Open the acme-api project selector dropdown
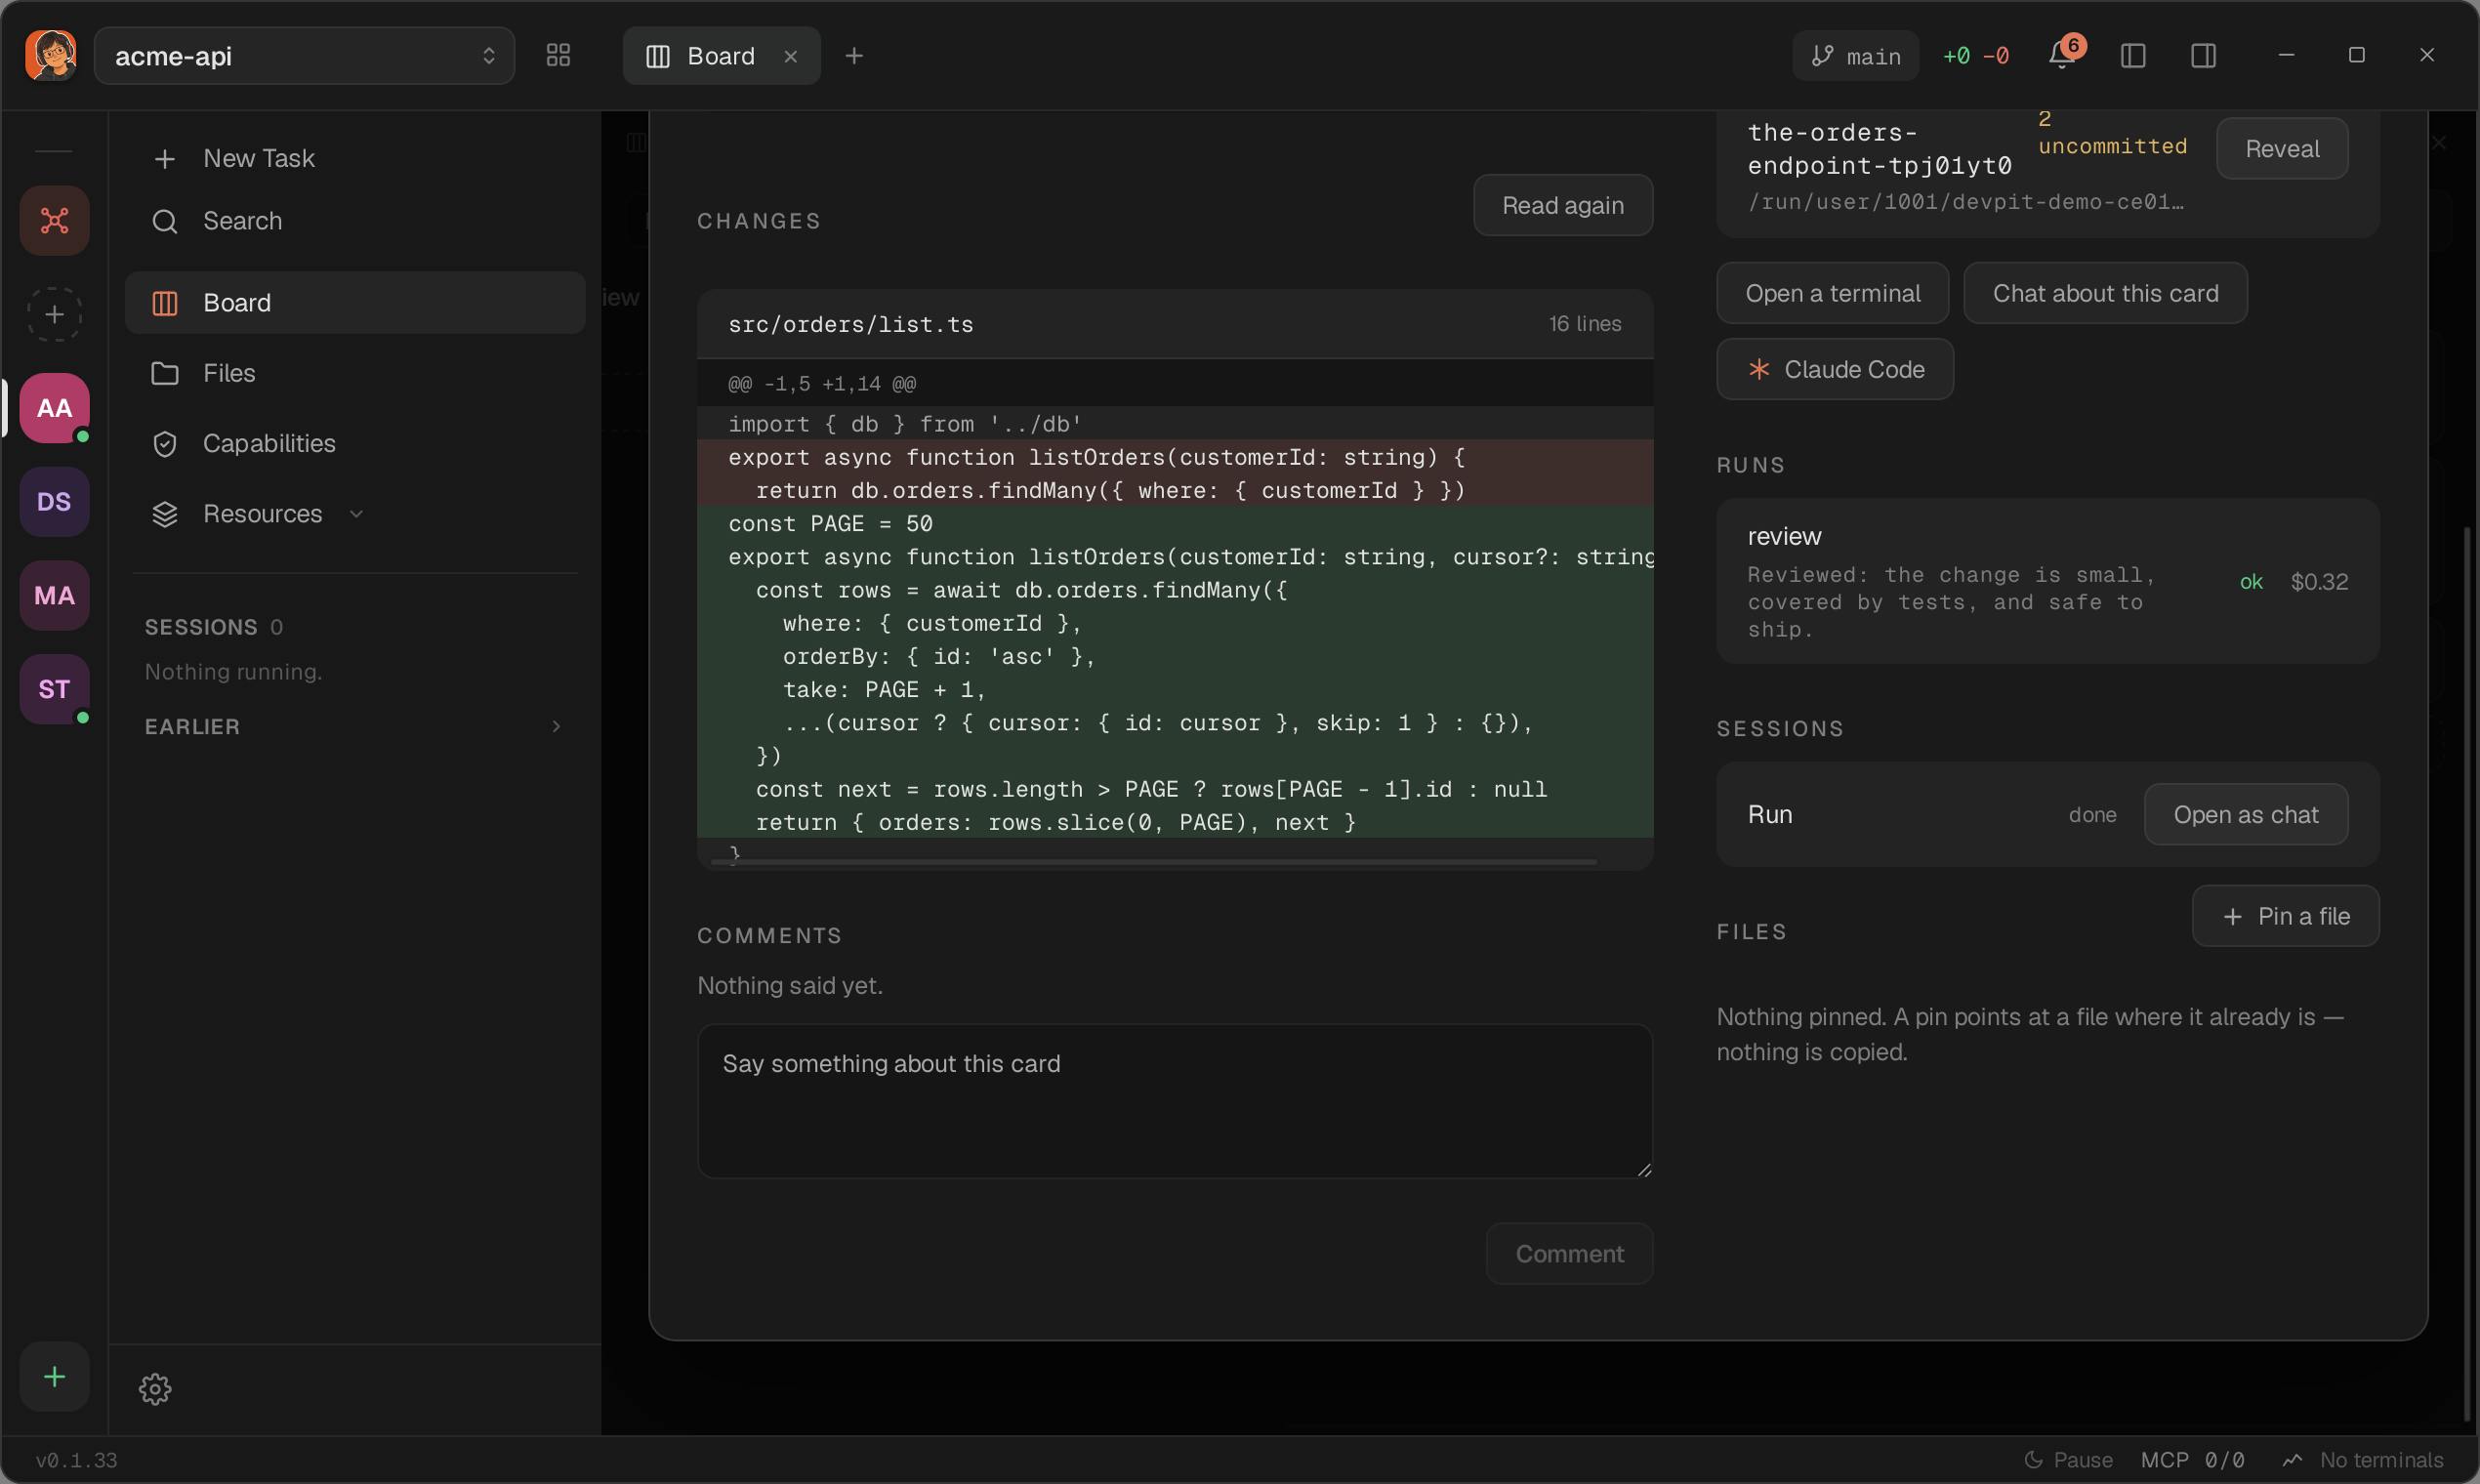Screen dimensions: 2480x1484 (x=304, y=56)
